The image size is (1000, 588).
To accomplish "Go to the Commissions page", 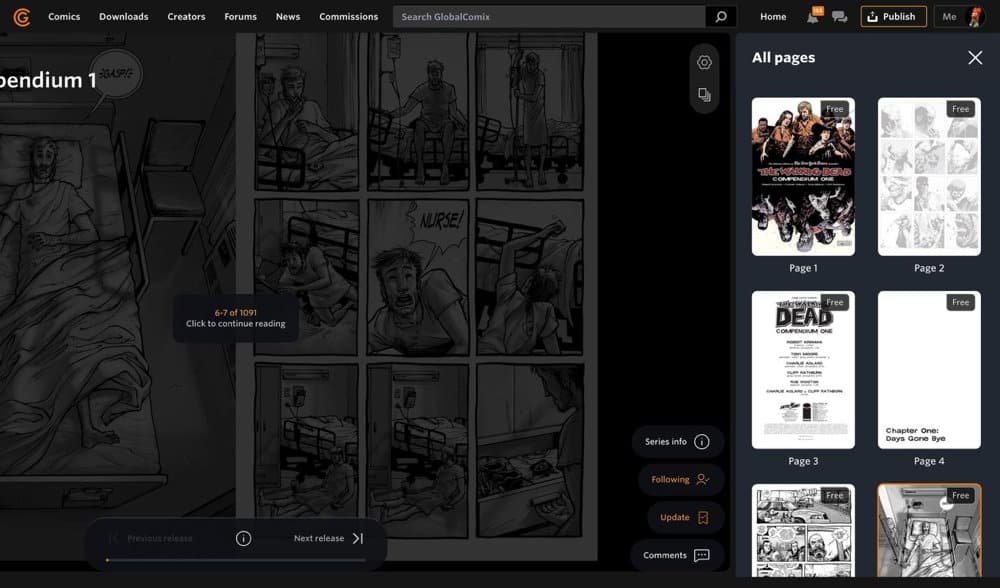I will [349, 17].
